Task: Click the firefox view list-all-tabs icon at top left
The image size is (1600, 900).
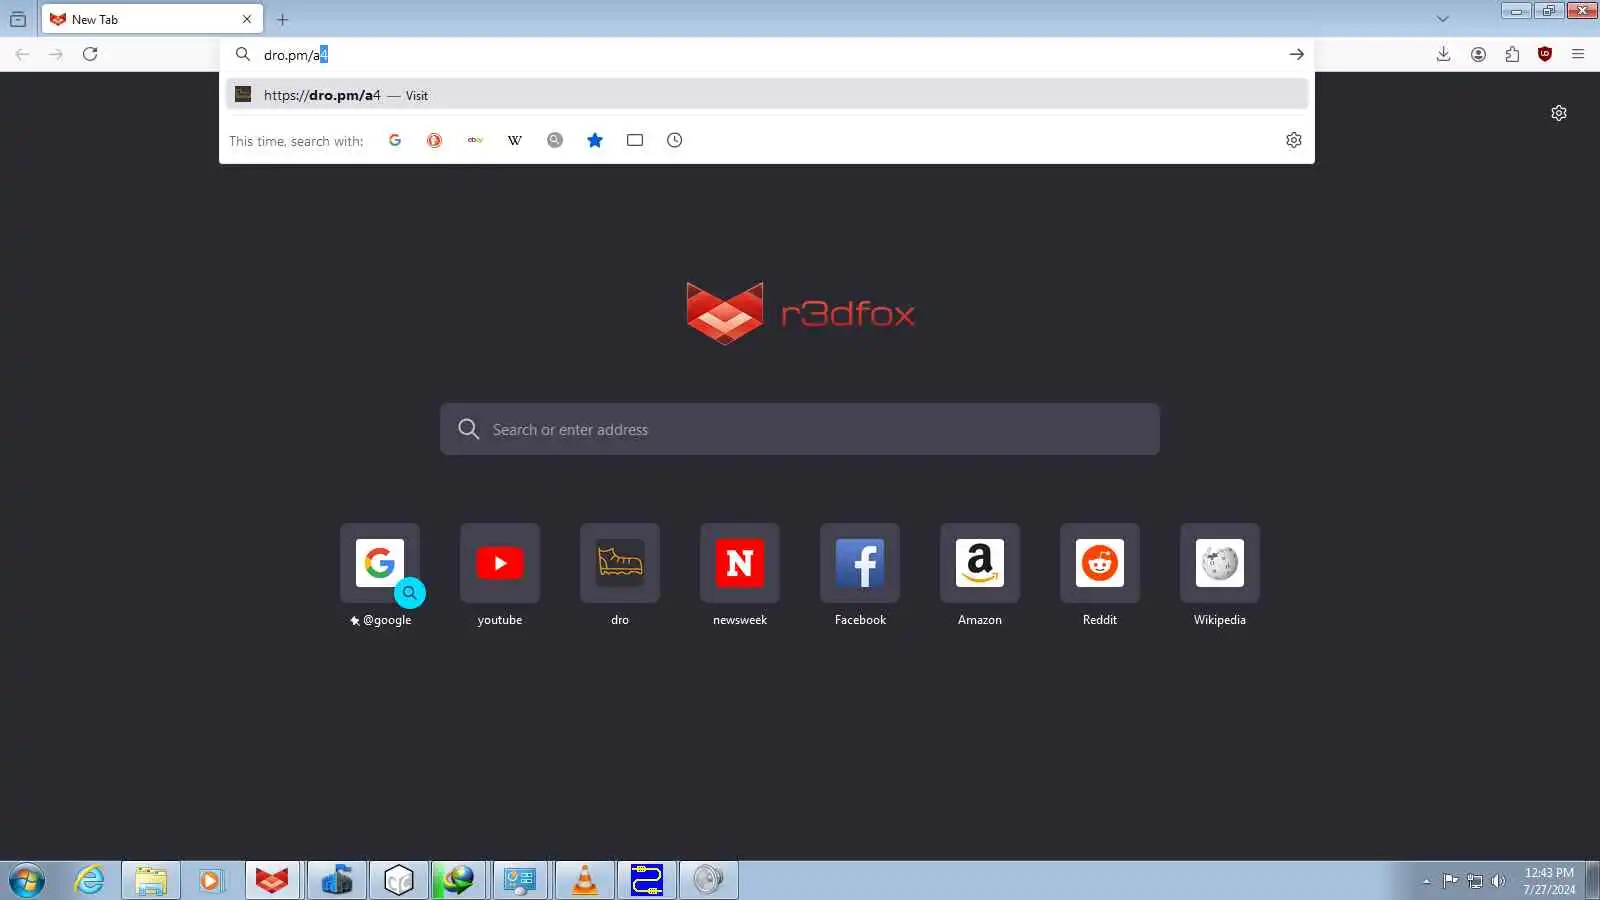Action: click(18, 19)
